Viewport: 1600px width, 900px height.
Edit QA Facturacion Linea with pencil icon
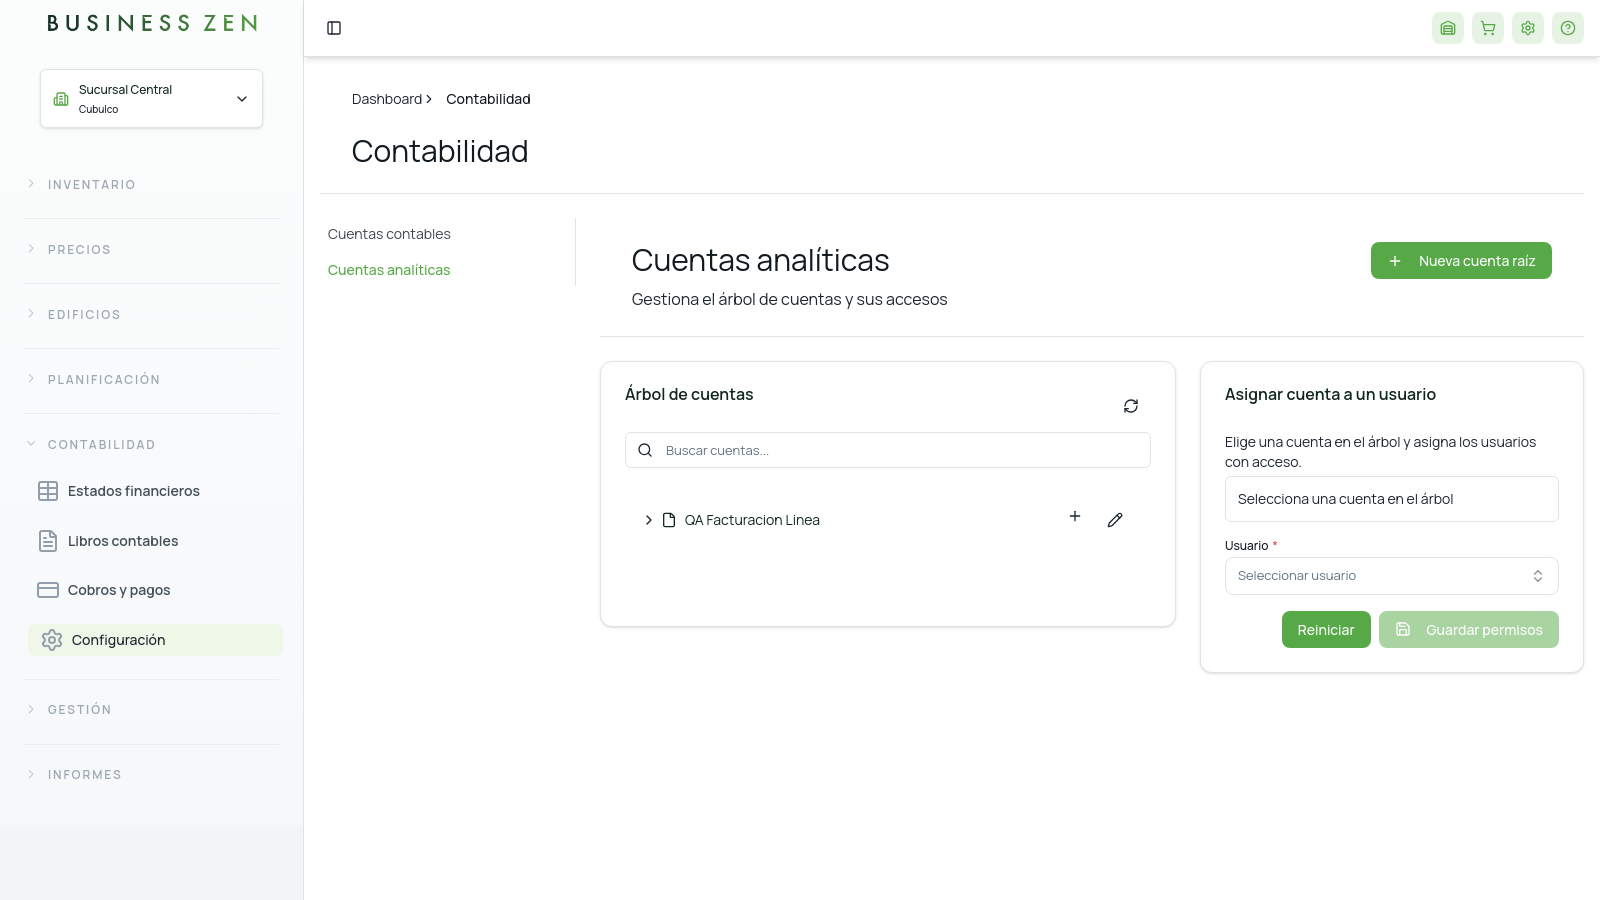point(1115,520)
